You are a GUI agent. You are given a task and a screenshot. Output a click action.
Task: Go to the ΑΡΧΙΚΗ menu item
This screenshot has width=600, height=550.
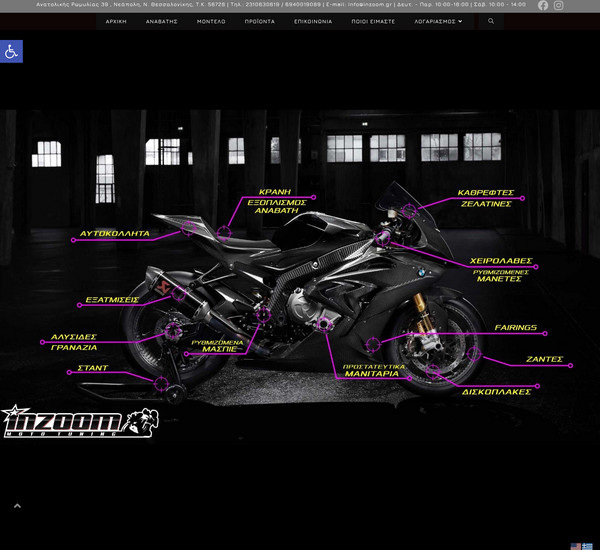(116, 22)
